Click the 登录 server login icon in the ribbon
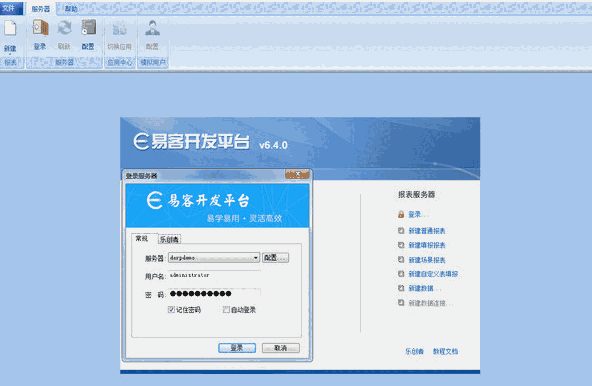The height and width of the screenshot is (386, 592). (x=40, y=28)
